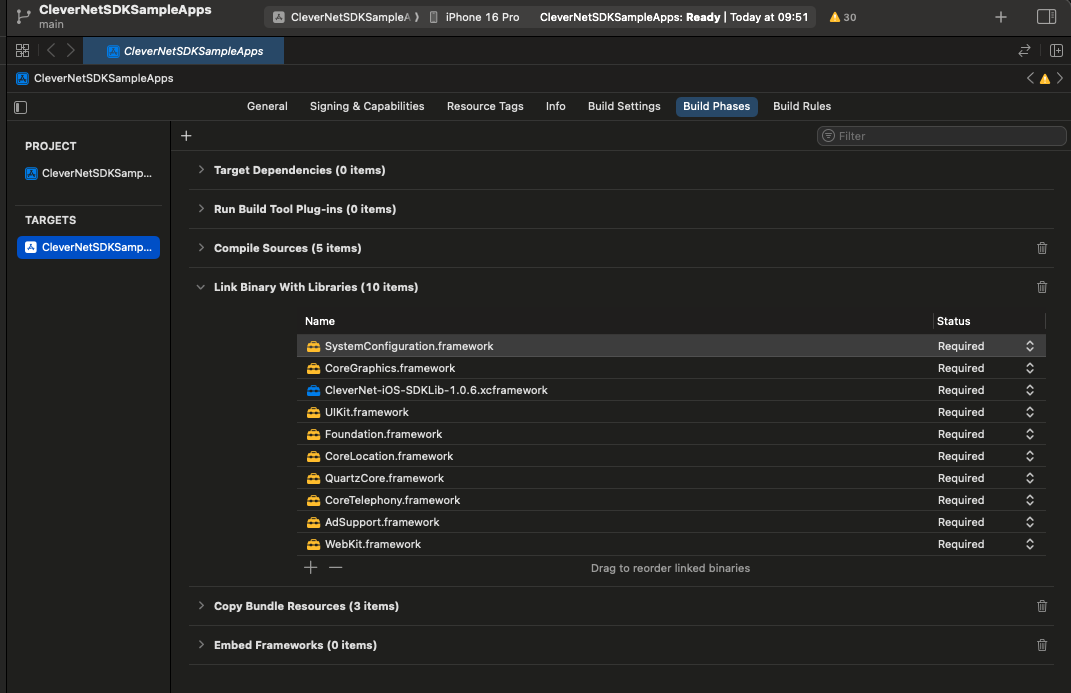Open status dropdown for SystemConfiguration.framework
Viewport: 1071px width, 693px height.
pyautogui.click(x=1029, y=346)
